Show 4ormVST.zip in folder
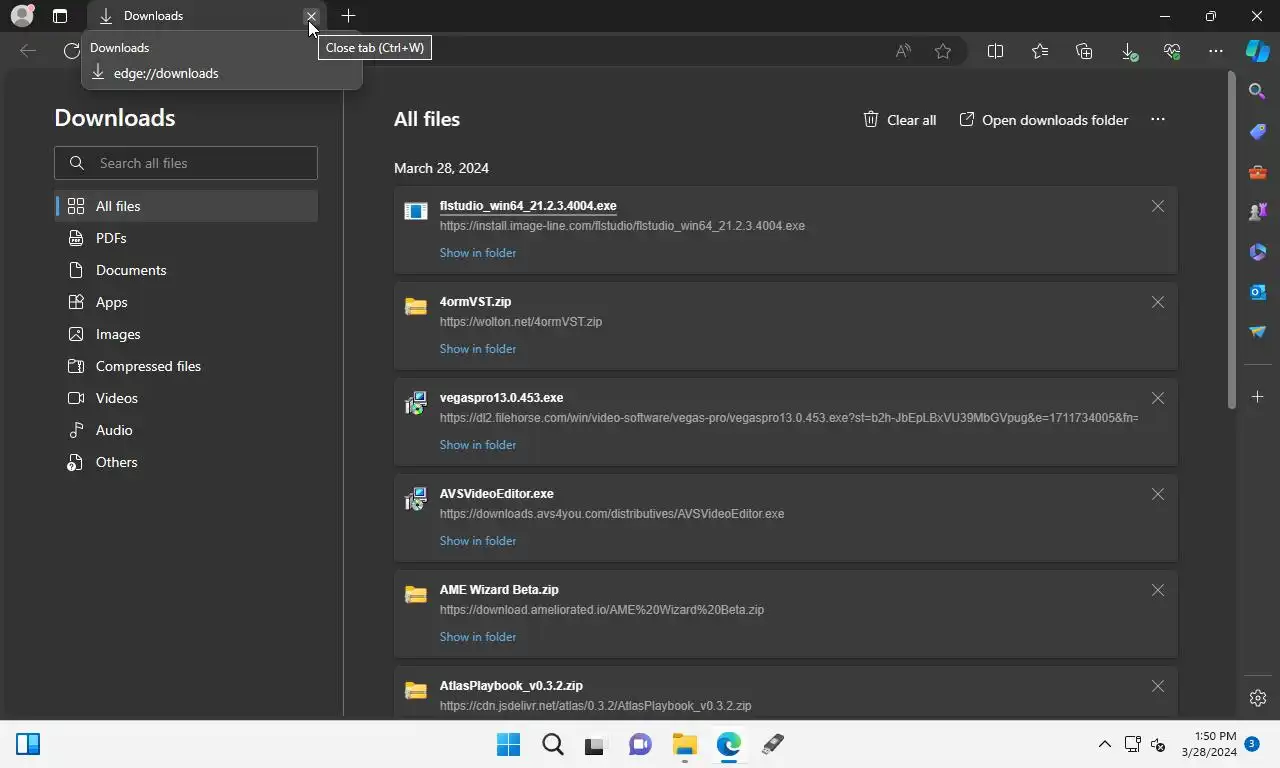Viewport: 1280px width, 768px height. [478, 349]
